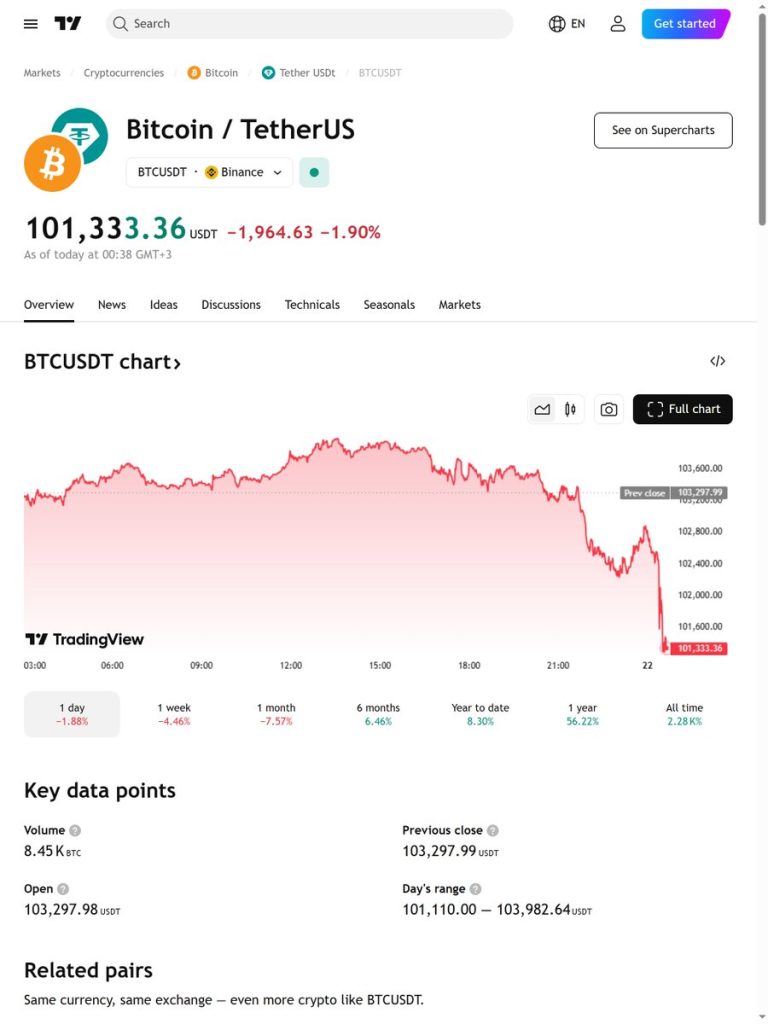The height and width of the screenshot is (1024, 768).
Task: Switch chart to candlestick style
Action: tap(570, 409)
